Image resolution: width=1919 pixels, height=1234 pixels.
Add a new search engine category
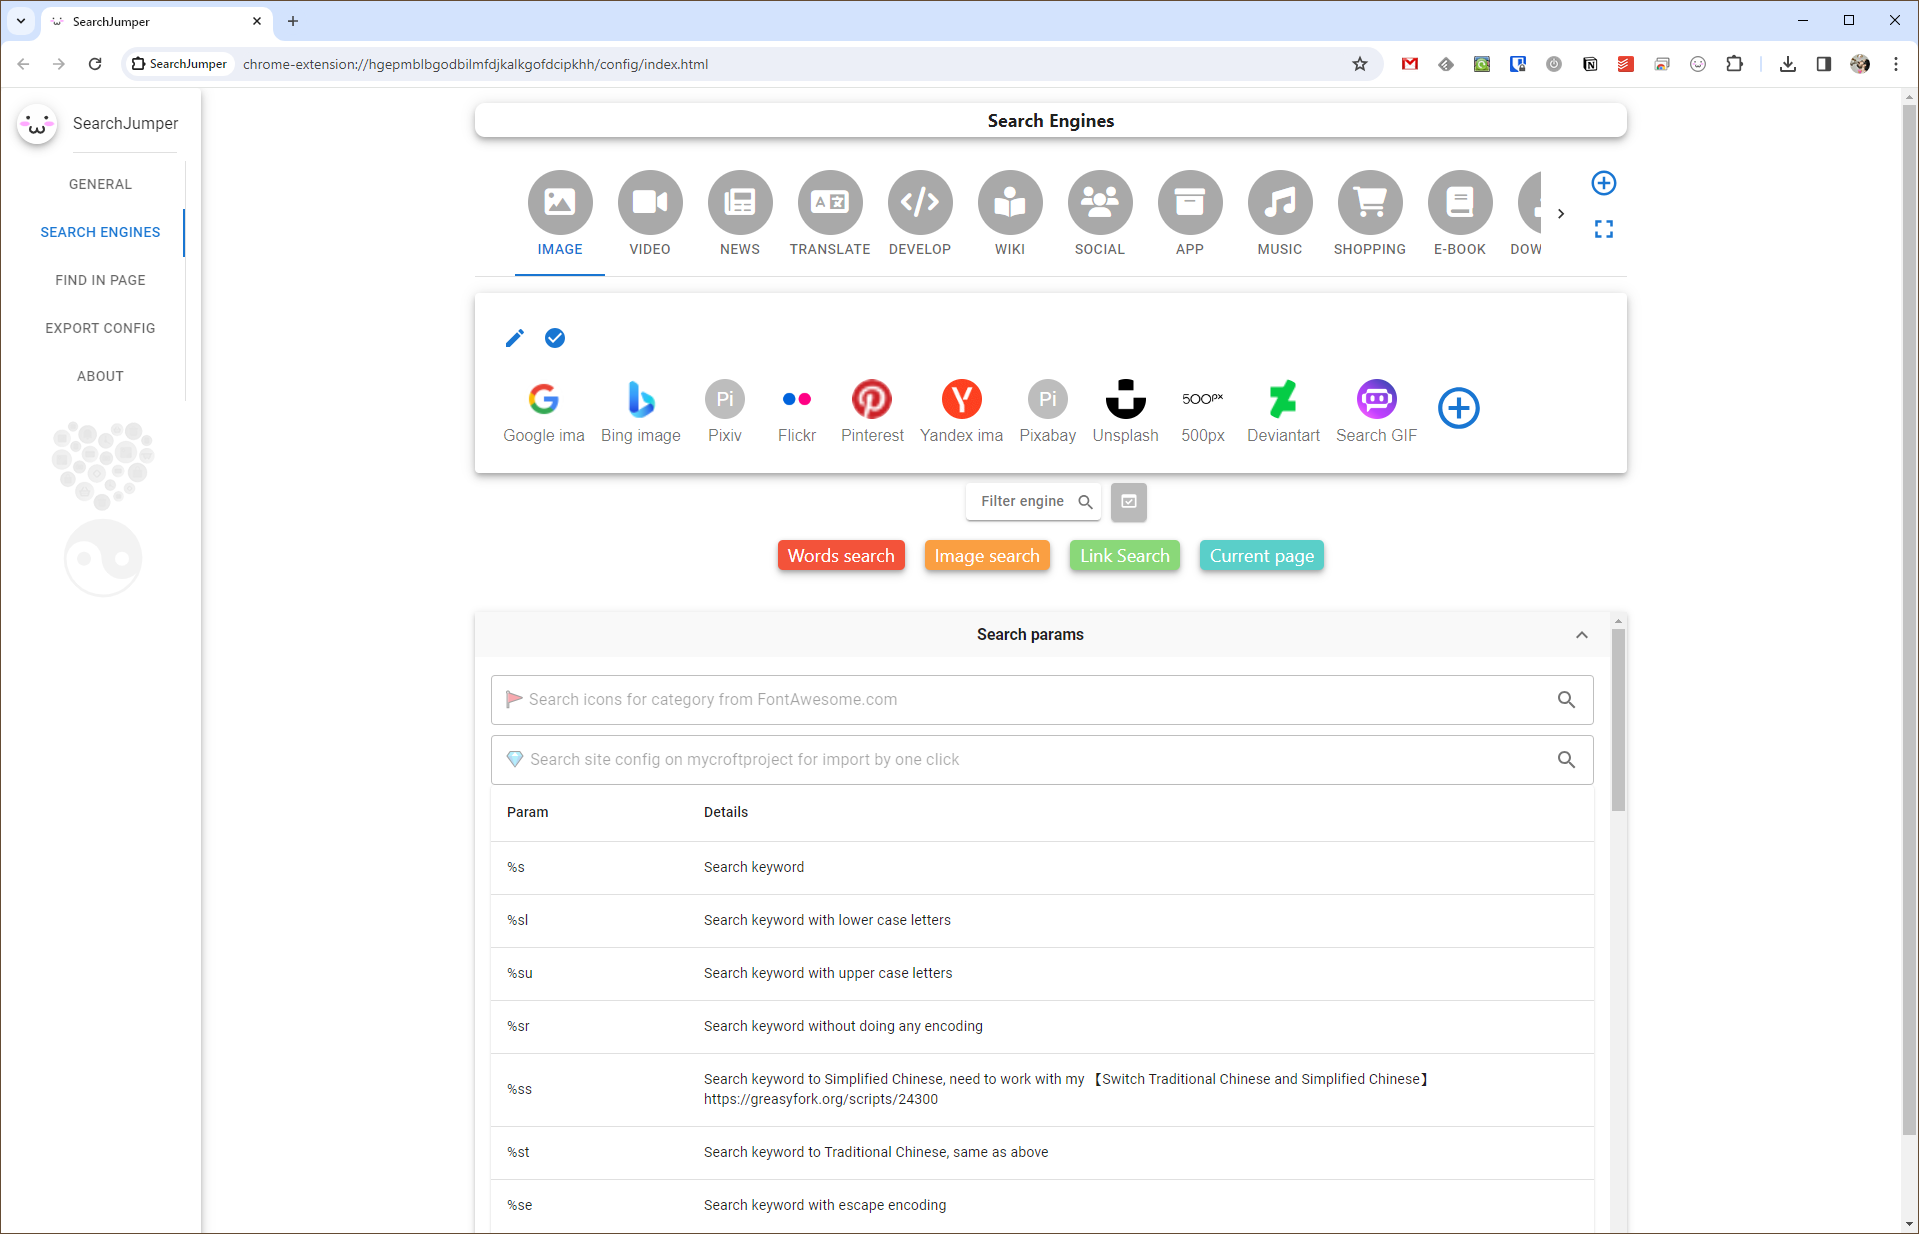pyautogui.click(x=1604, y=183)
